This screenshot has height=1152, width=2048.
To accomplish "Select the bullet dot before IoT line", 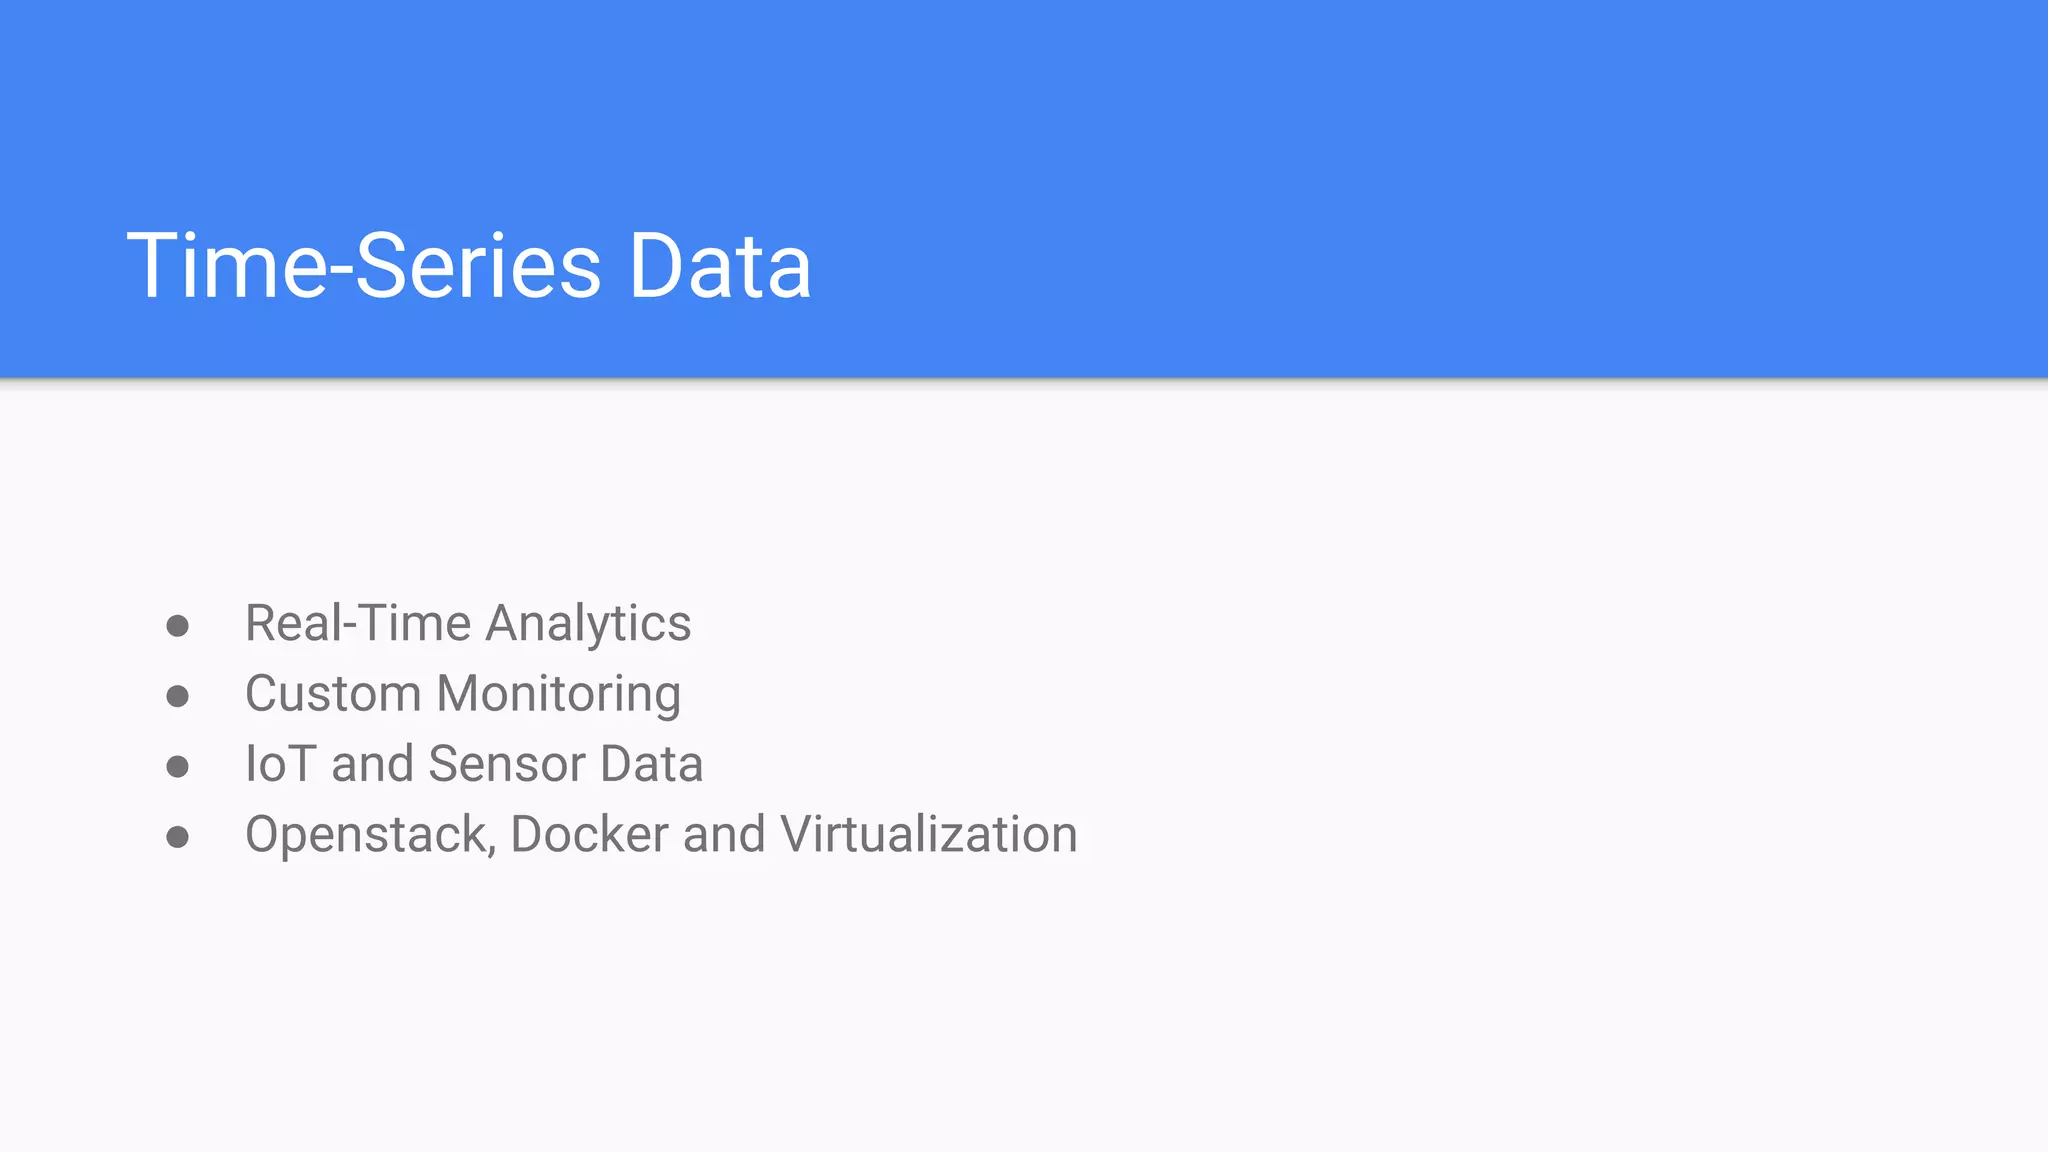I will 178,767.
